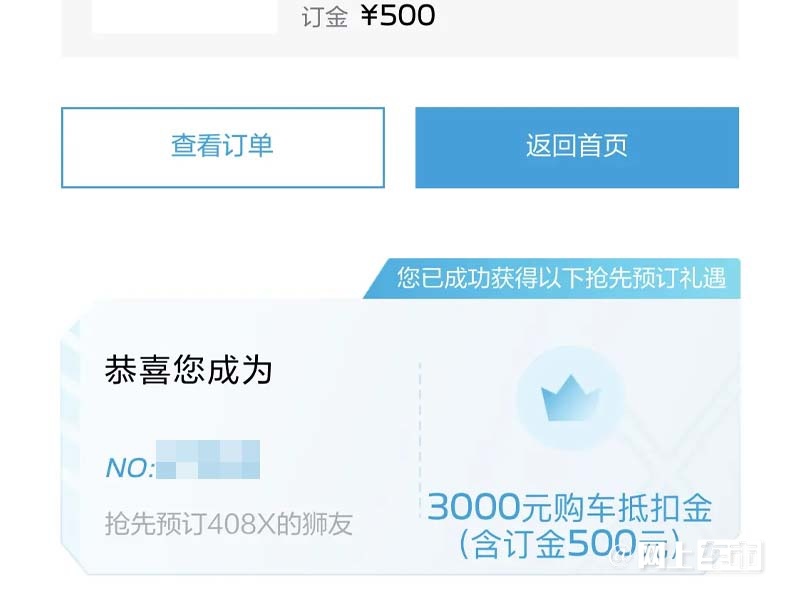
Task: Click the reward coupon card background
Action: pyautogui.click(x=401, y=437)
